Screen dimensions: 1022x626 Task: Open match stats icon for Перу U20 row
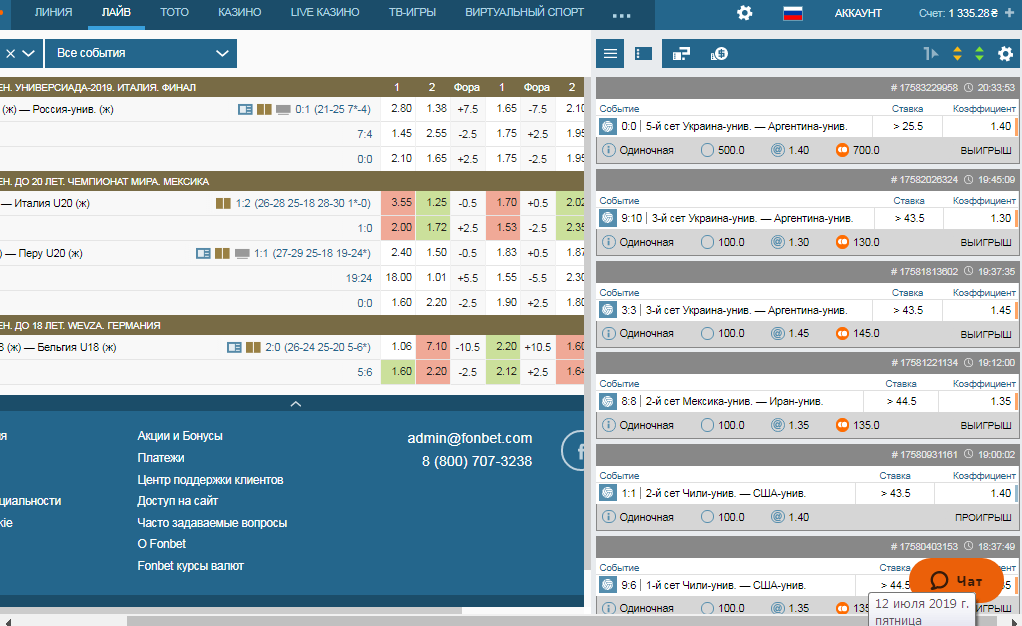203,253
